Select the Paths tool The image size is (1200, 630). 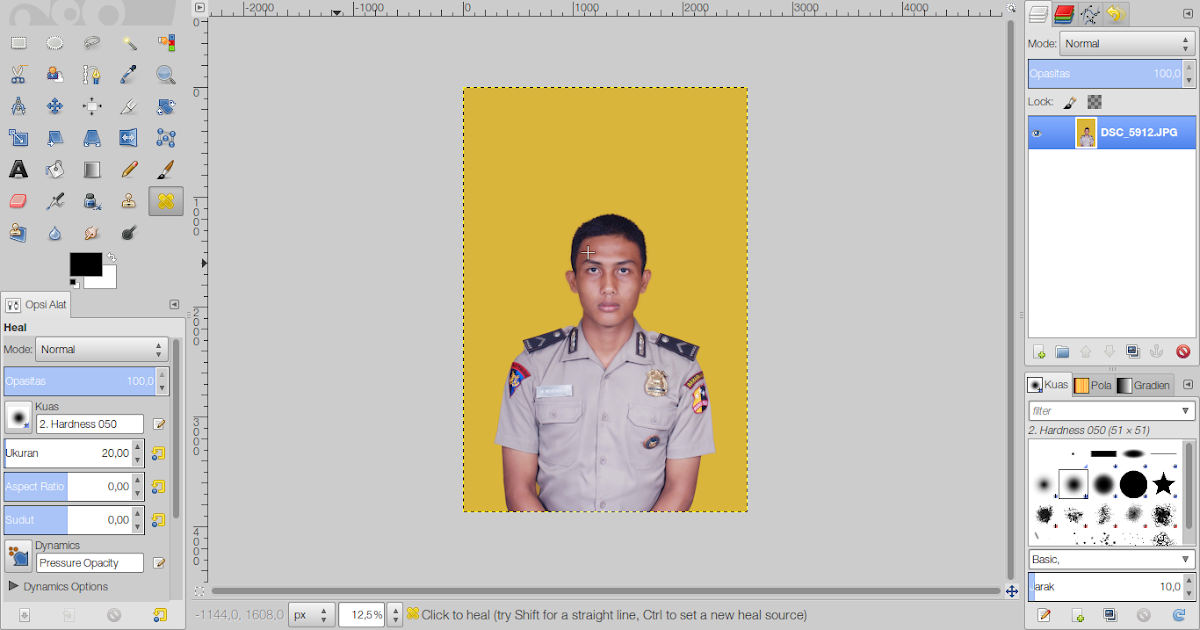pos(92,74)
